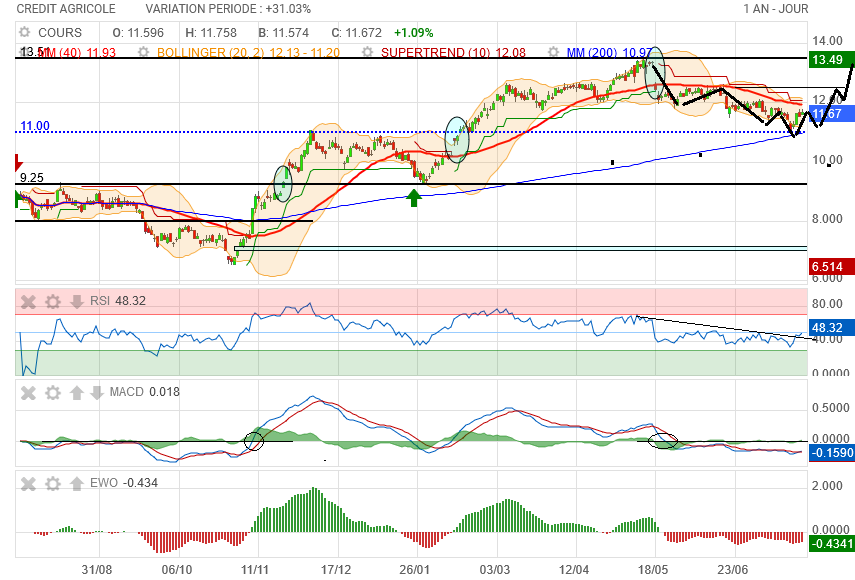Open the EWO settings gear
The height and width of the screenshot is (580, 855).
pyautogui.click(x=53, y=484)
